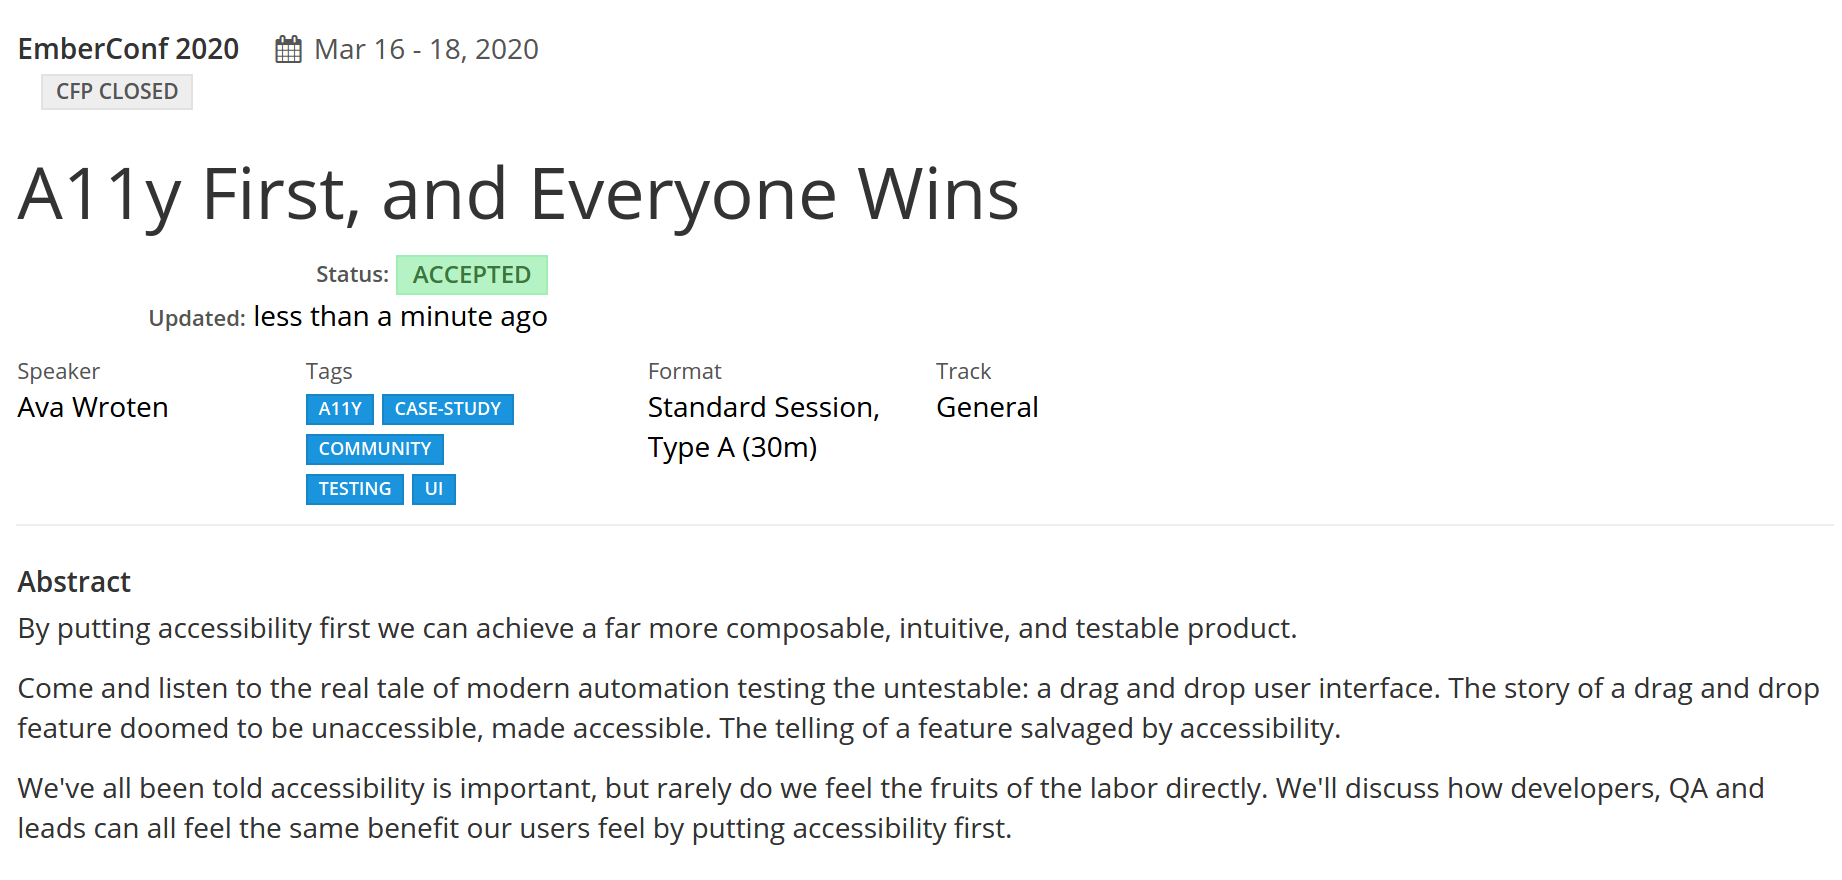Click the TESTING tag

pos(355,489)
